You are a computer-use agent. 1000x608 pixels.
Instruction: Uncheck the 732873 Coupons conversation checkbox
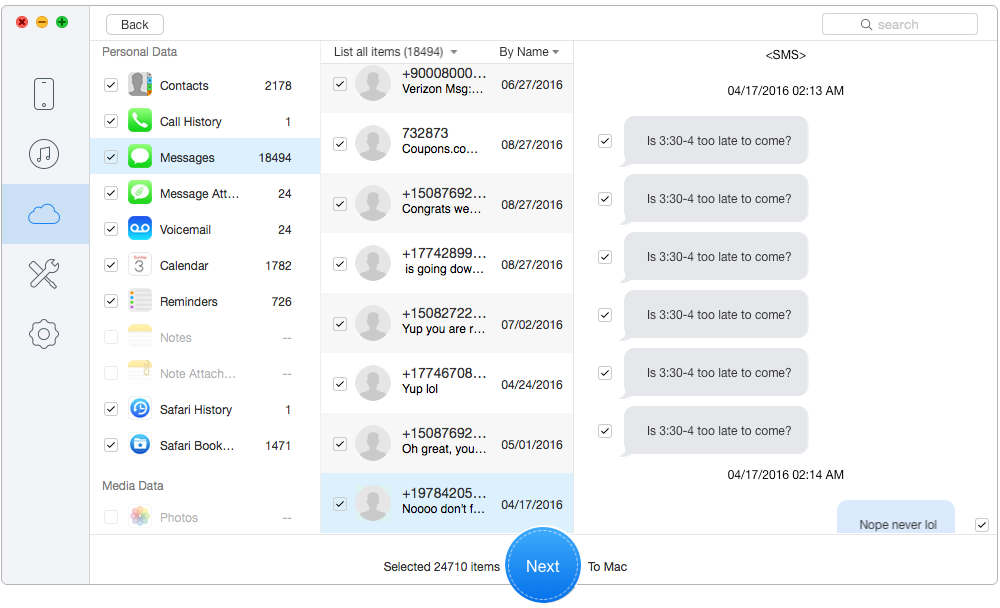coord(340,144)
